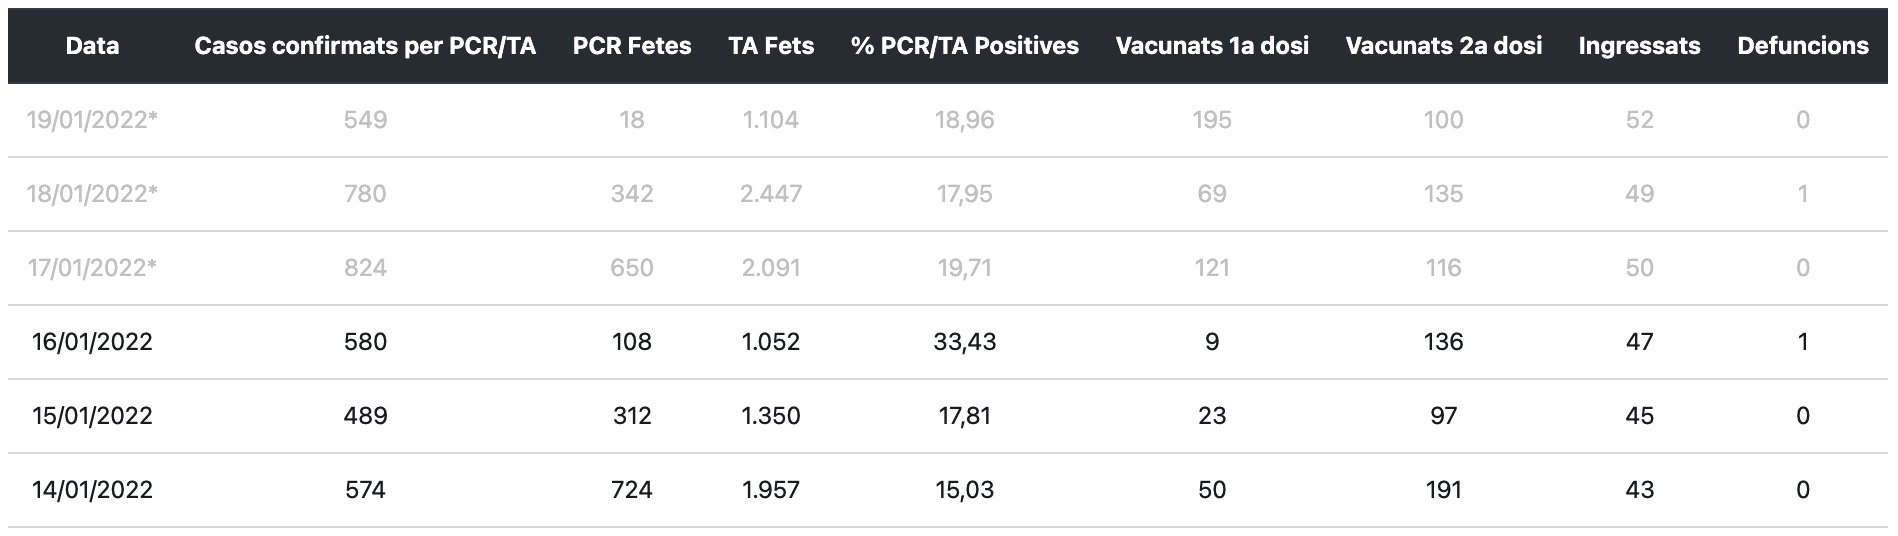
Task: Click the Vacunats 1a dosi header
Action: 1212,46
